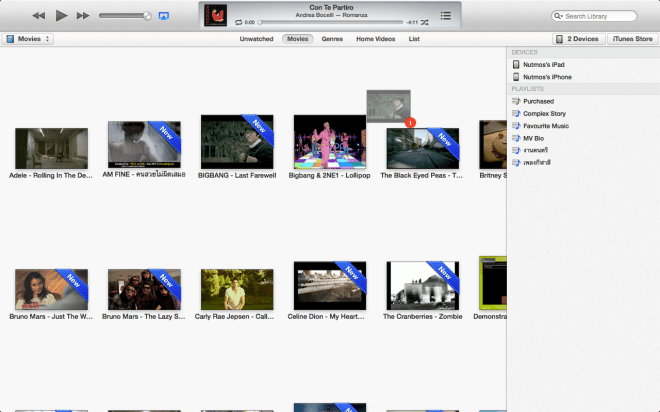Switch to the Genres tab

331,39
